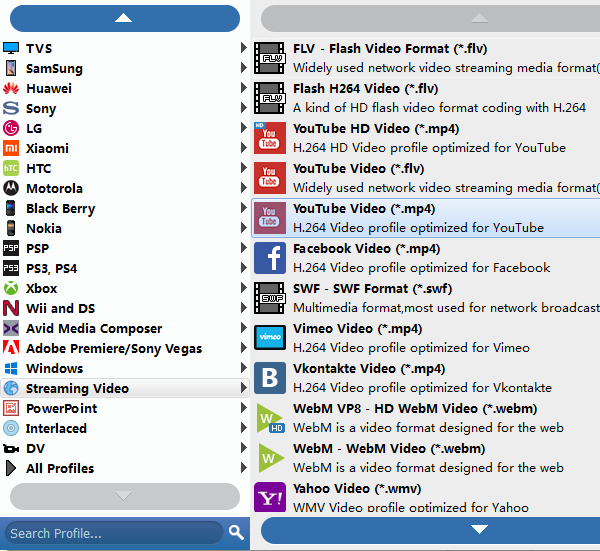Expand the Samsung category arrow
Image resolution: width=600 pixels, height=551 pixels.
pyautogui.click(x=244, y=68)
